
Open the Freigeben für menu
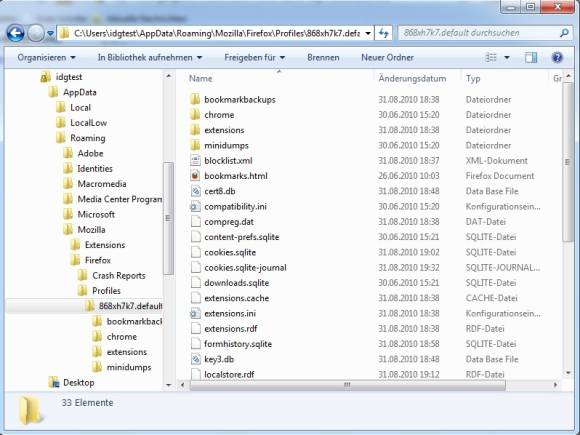click(254, 57)
